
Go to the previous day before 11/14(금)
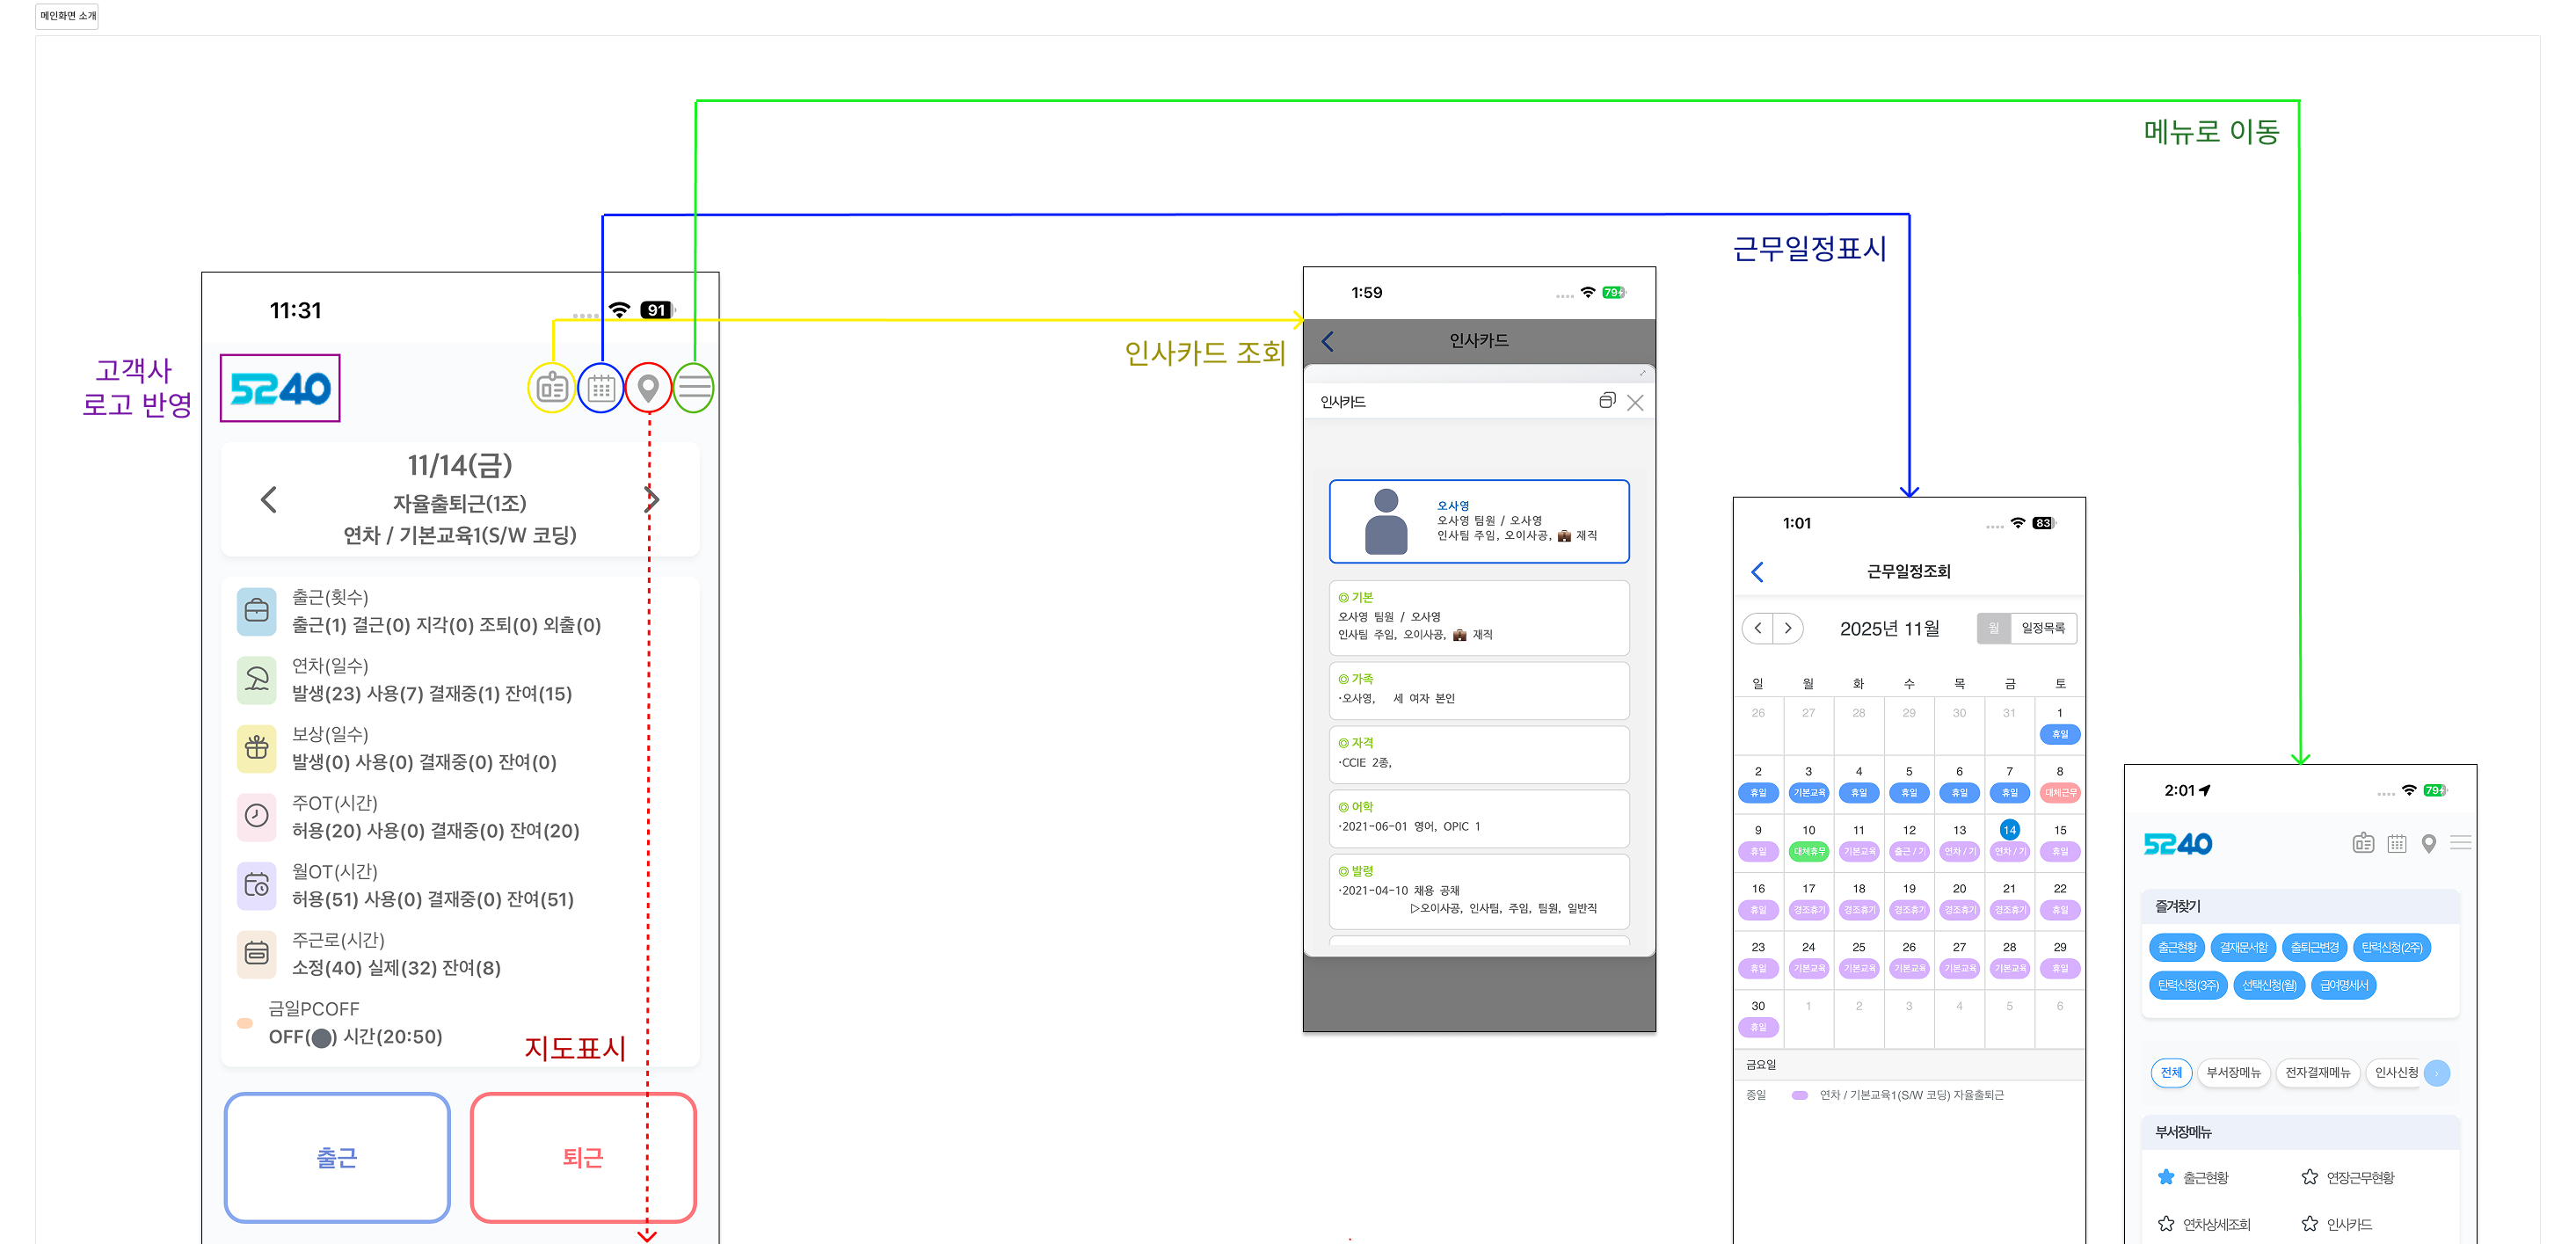tap(268, 500)
